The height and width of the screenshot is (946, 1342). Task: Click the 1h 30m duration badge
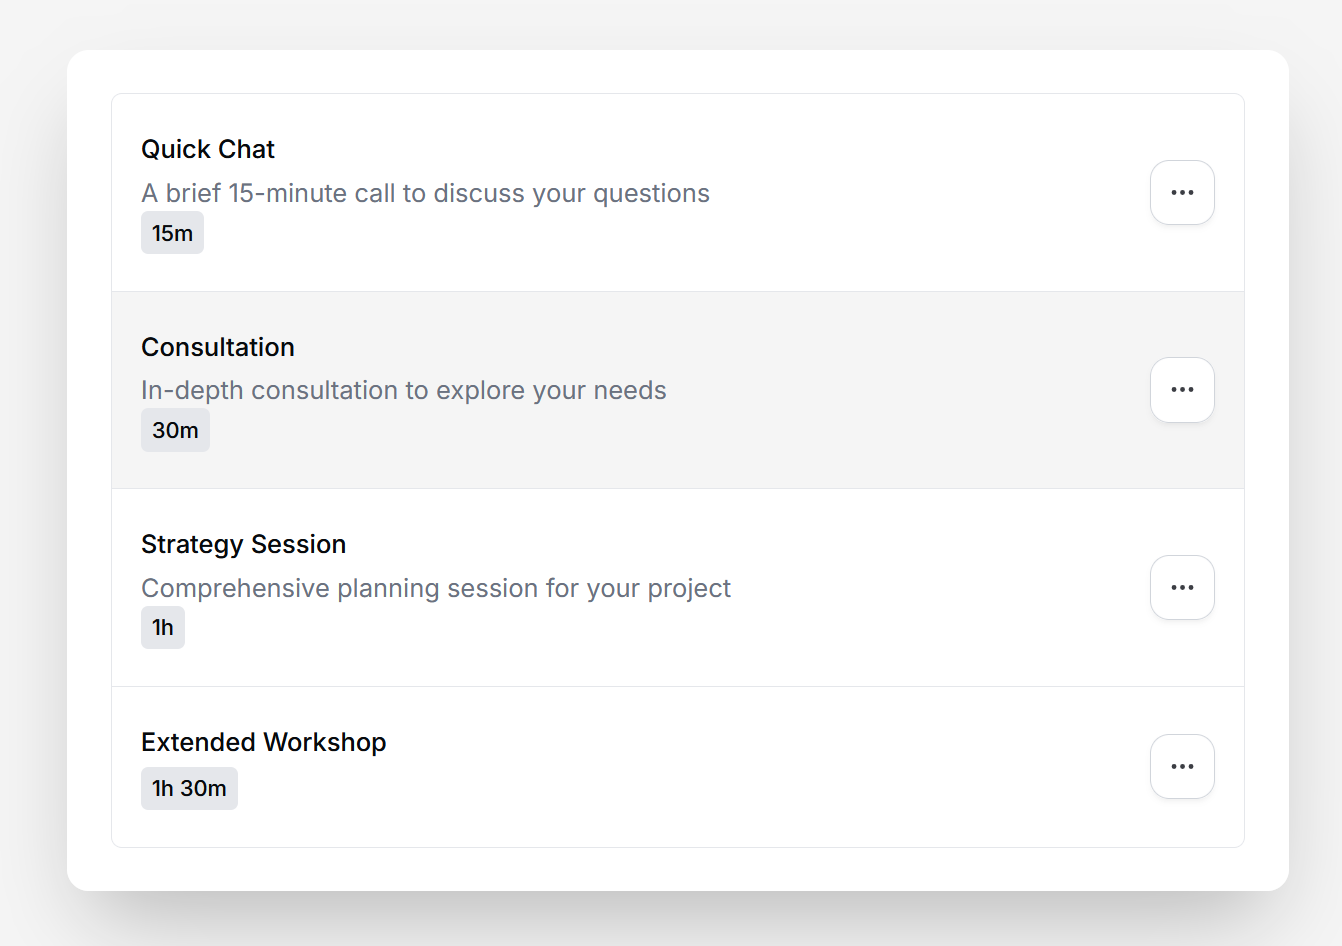189,789
